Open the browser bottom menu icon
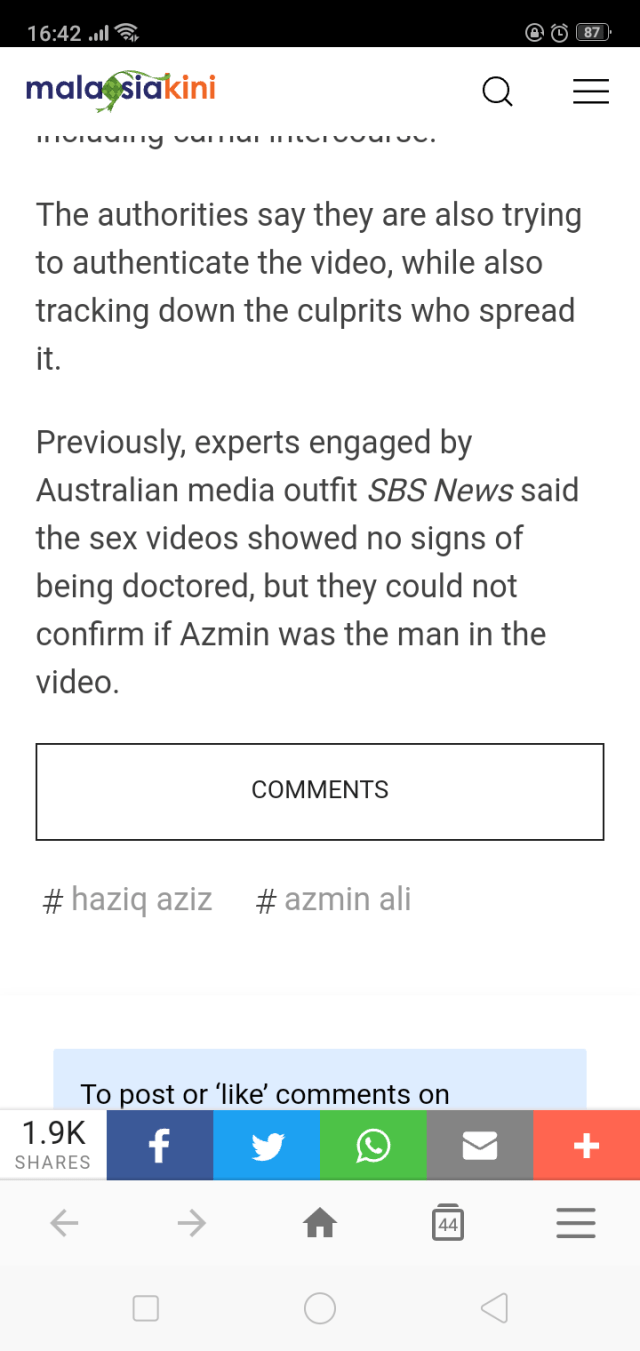This screenshot has height=1351, width=640. (576, 1223)
